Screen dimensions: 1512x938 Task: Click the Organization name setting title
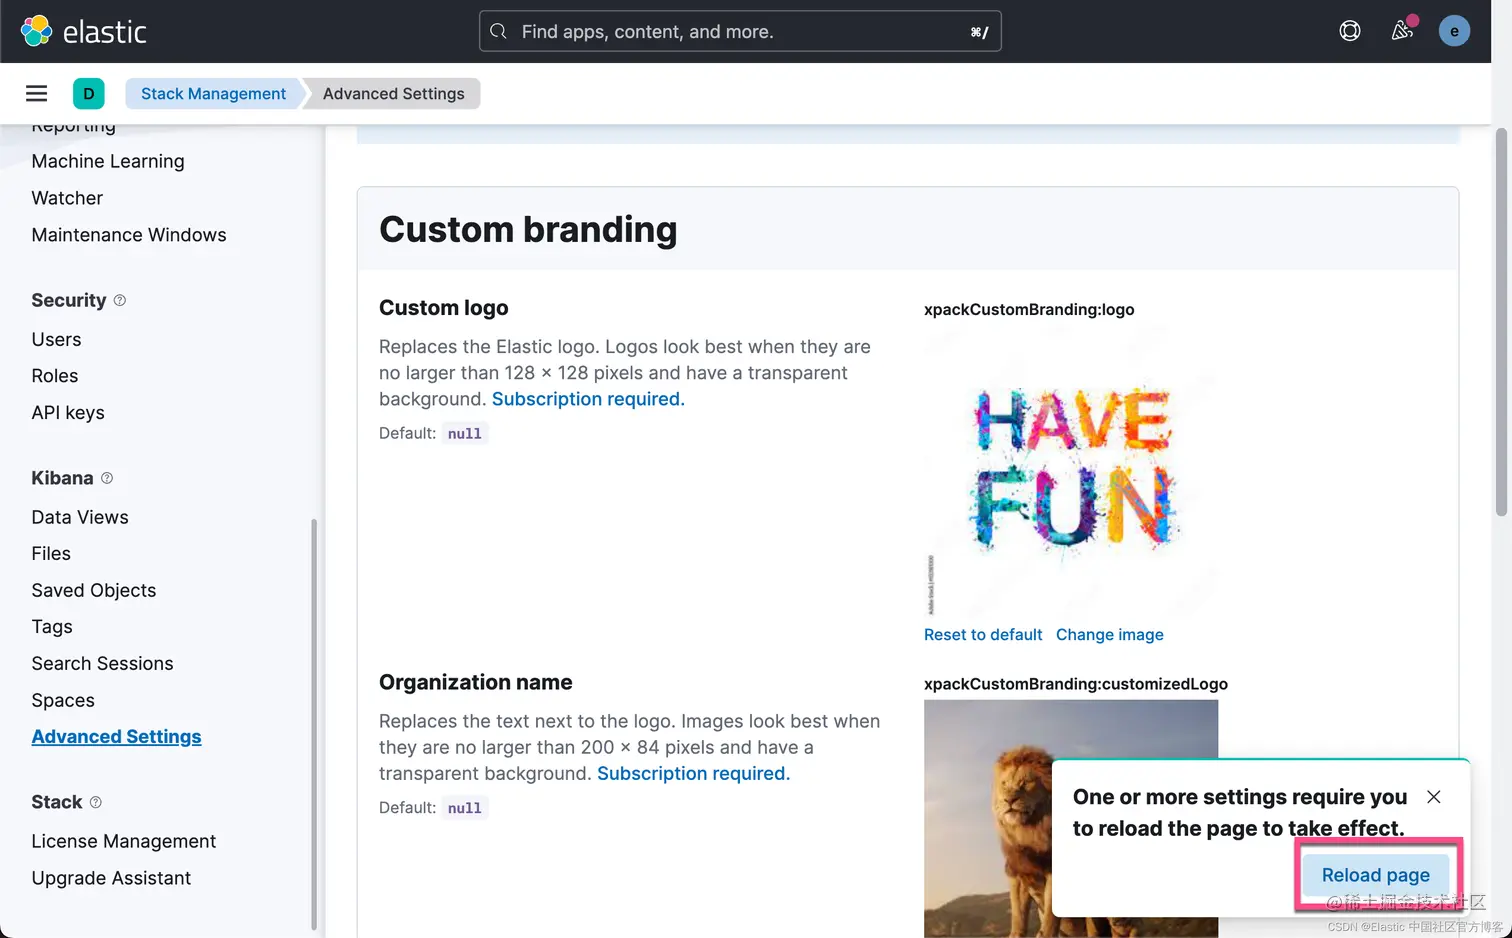pos(476,682)
